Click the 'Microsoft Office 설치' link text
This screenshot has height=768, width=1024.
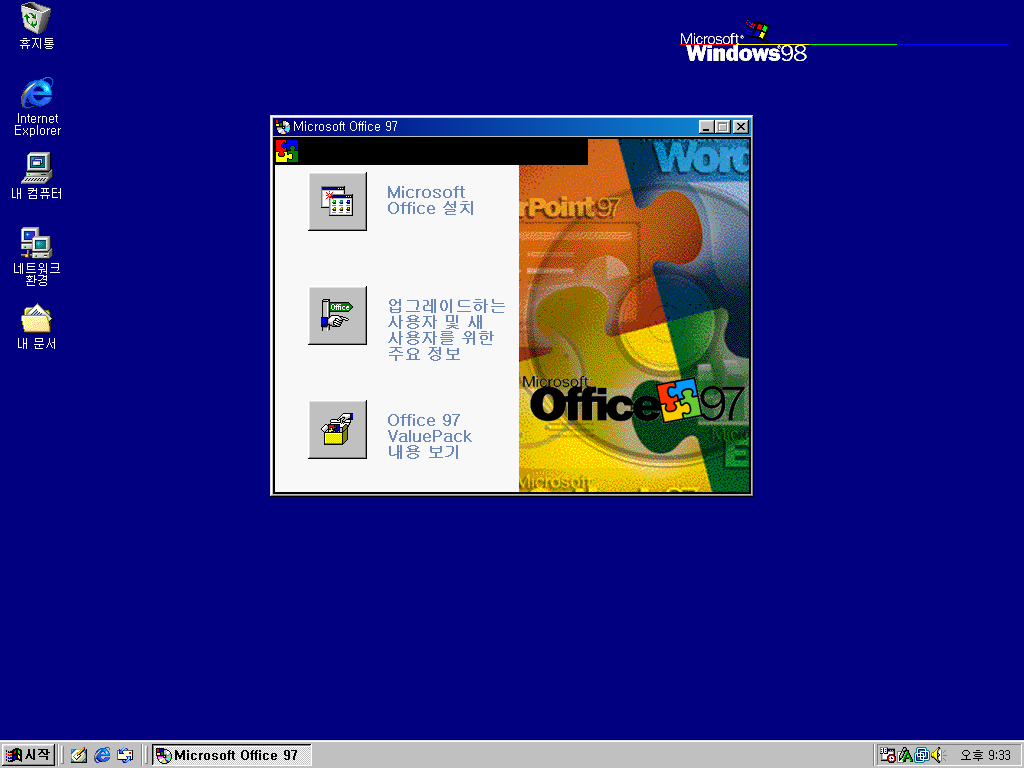[430, 200]
